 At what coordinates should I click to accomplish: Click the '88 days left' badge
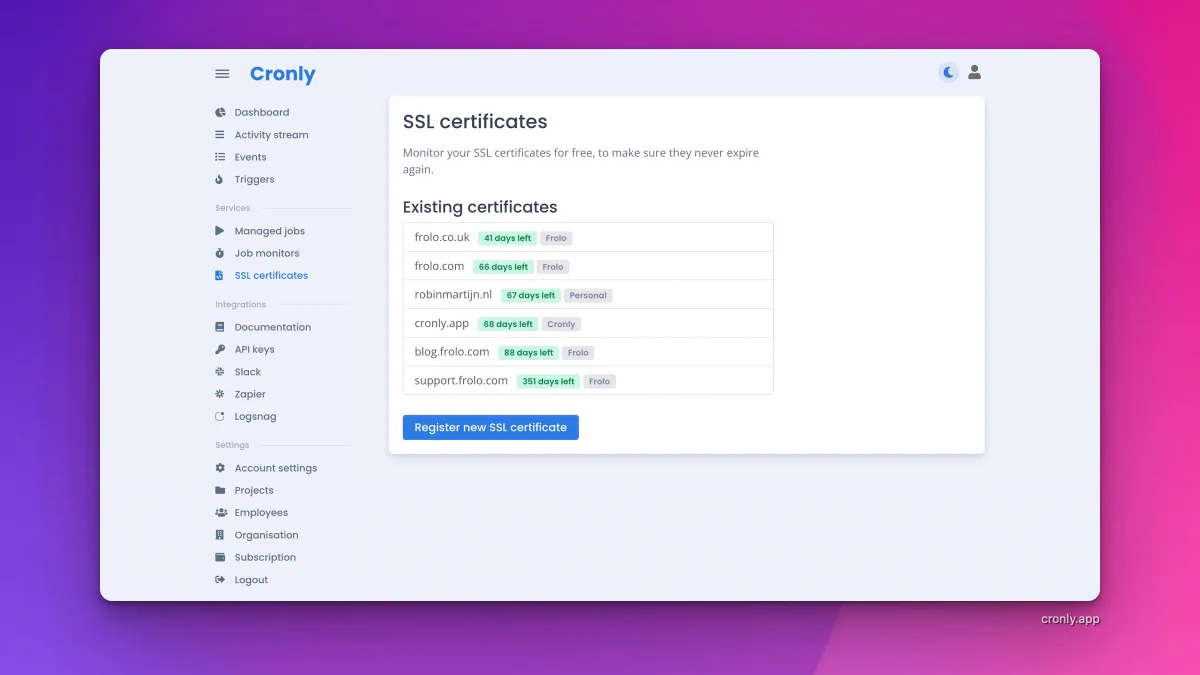[x=528, y=353]
